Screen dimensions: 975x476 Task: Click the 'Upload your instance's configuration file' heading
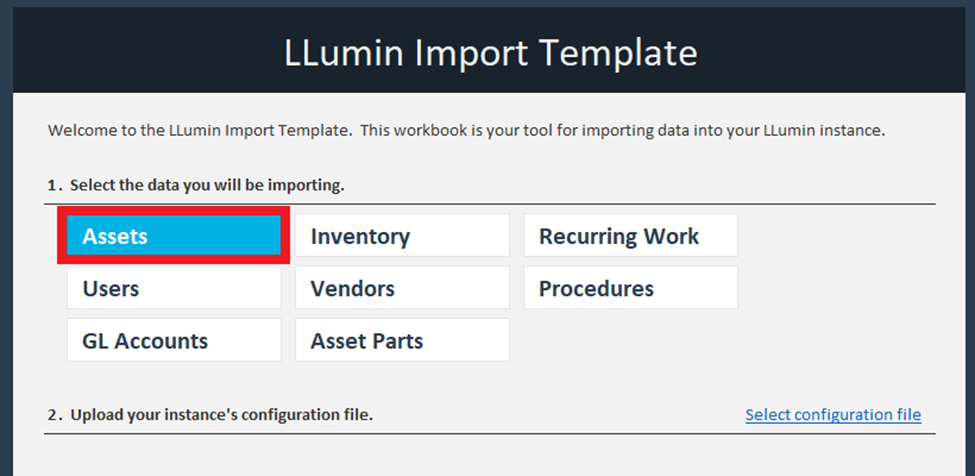click(221, 415)
